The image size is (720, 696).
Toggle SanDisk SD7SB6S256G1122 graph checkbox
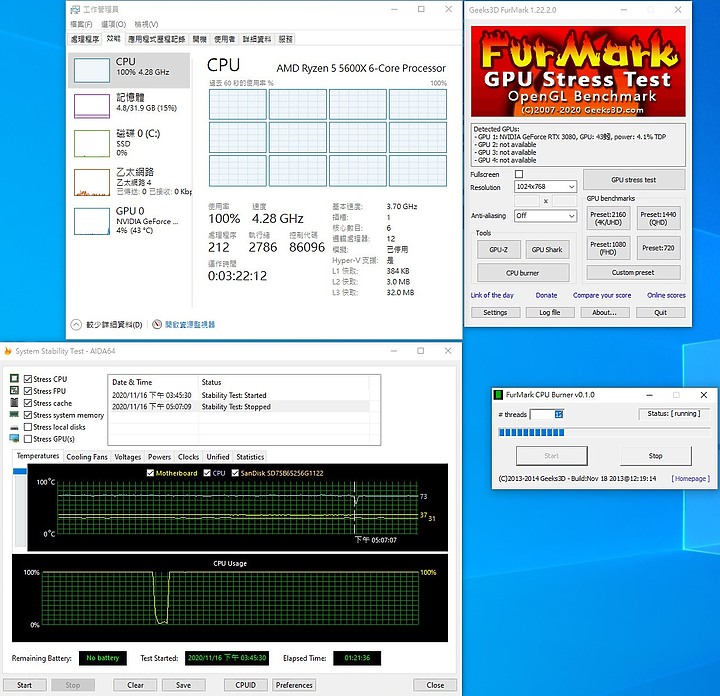click(235, 473)
